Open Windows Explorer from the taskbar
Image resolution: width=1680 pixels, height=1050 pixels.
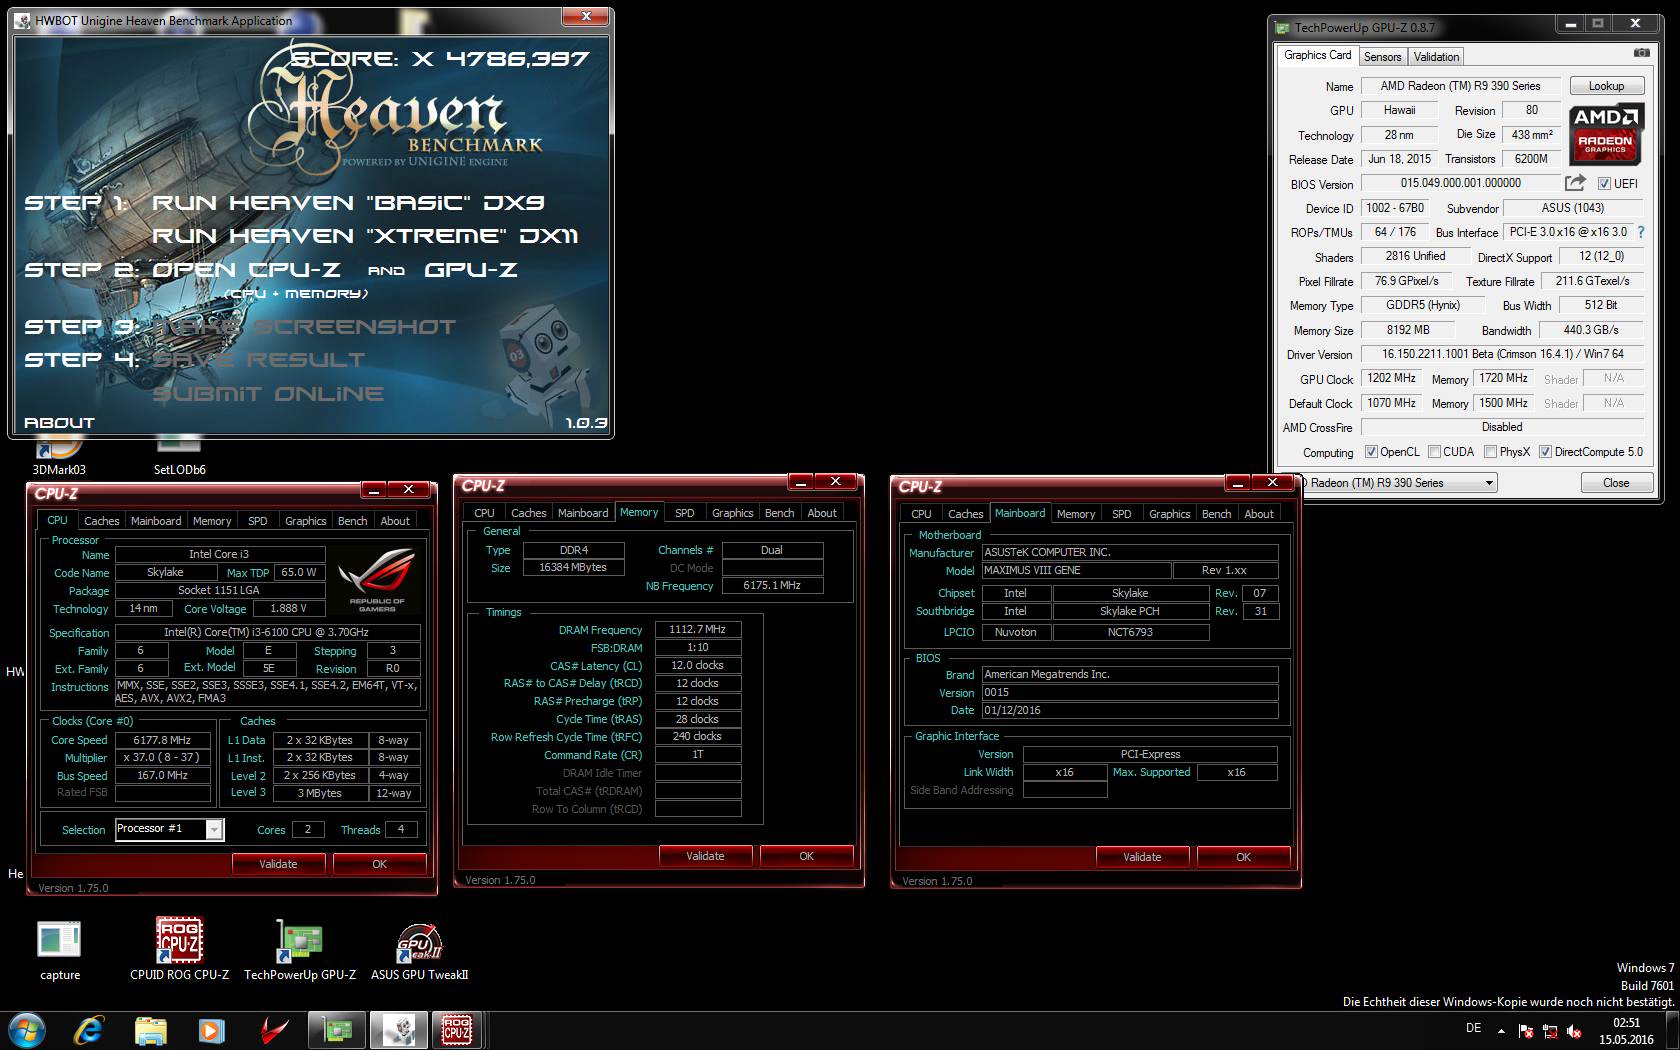150,1030
